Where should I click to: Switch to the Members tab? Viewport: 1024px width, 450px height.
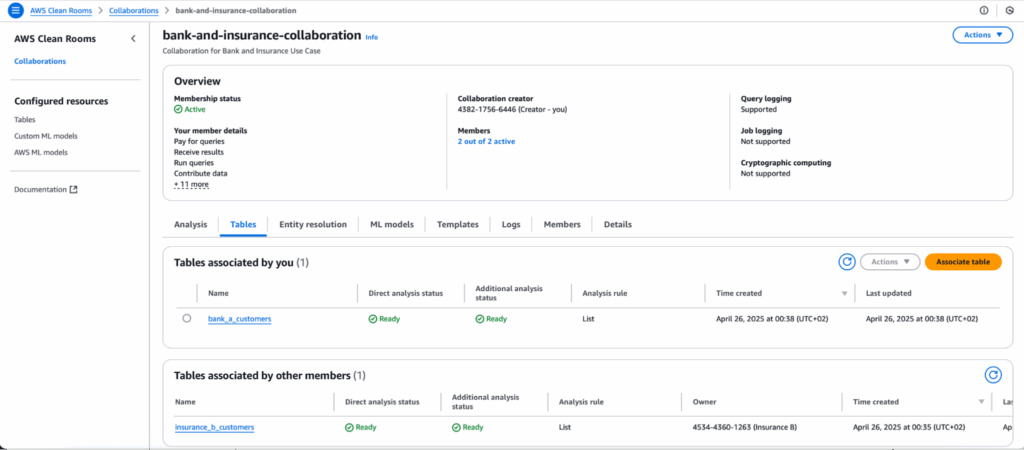click(562, 224)
